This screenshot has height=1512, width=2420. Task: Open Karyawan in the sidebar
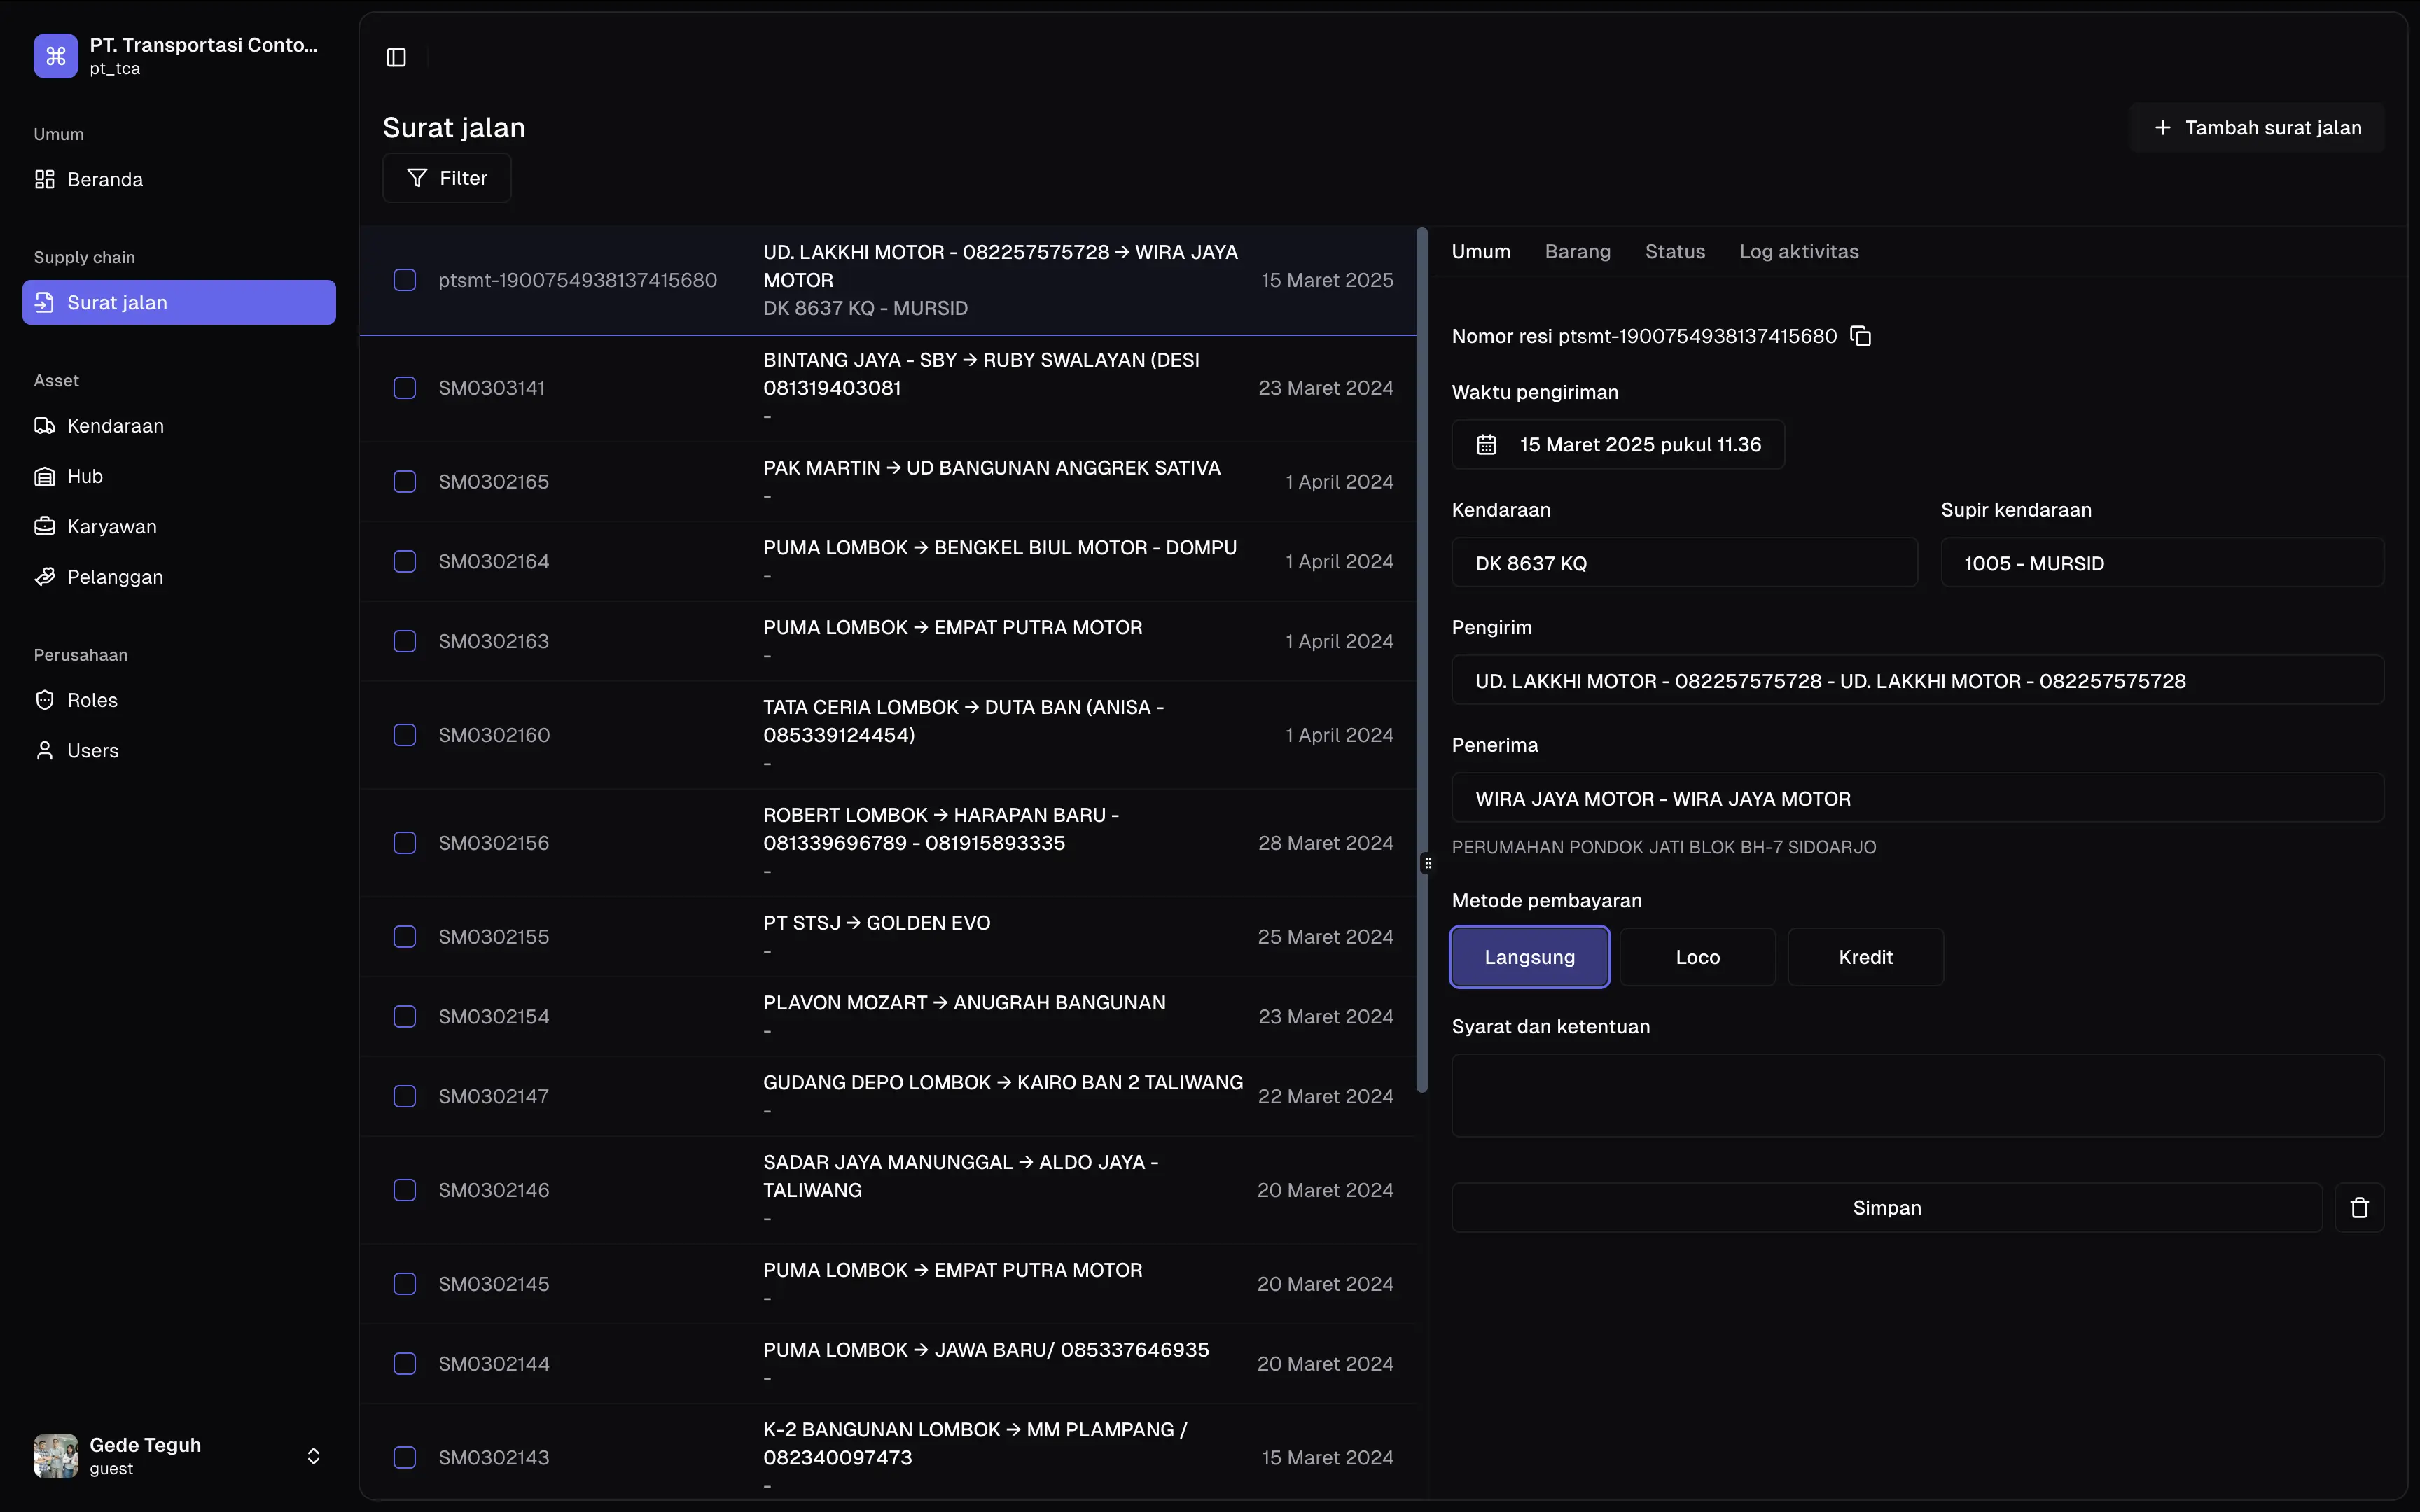point(111,527)
